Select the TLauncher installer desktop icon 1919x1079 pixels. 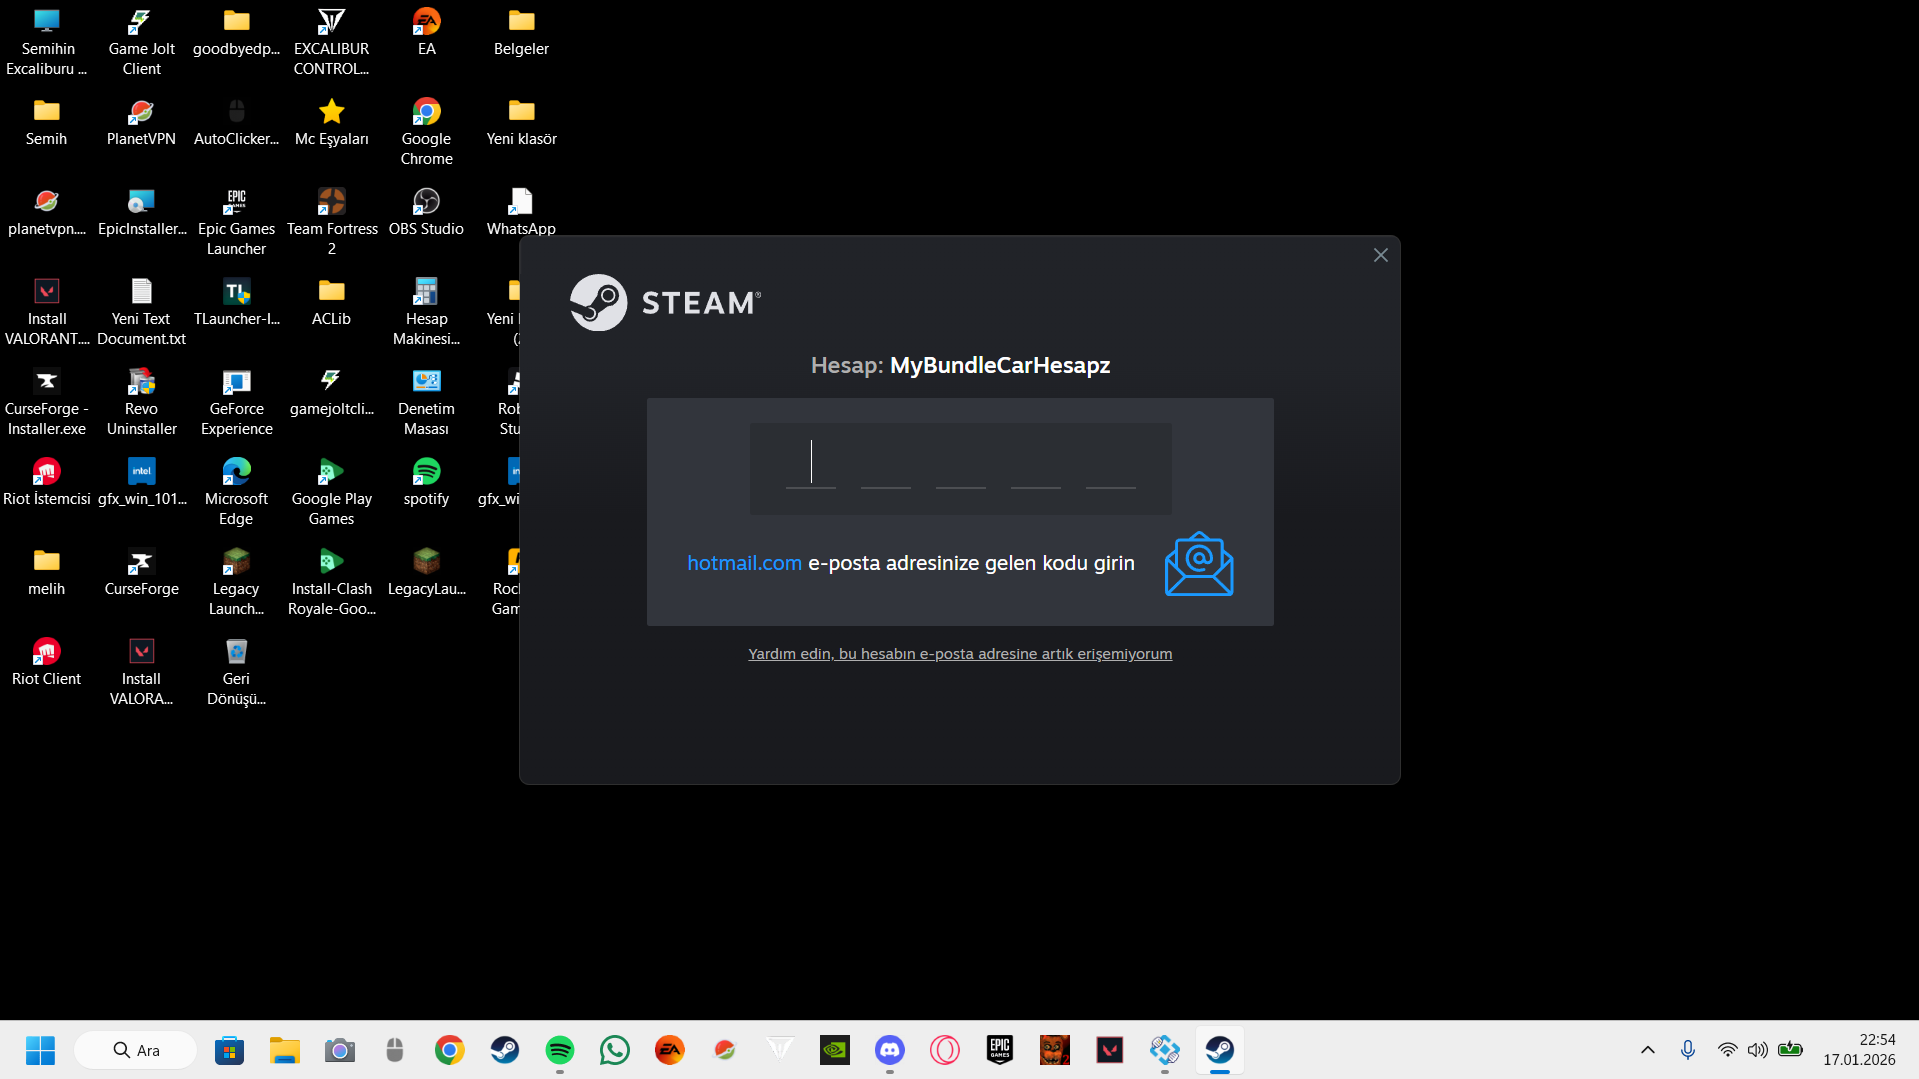237,302
